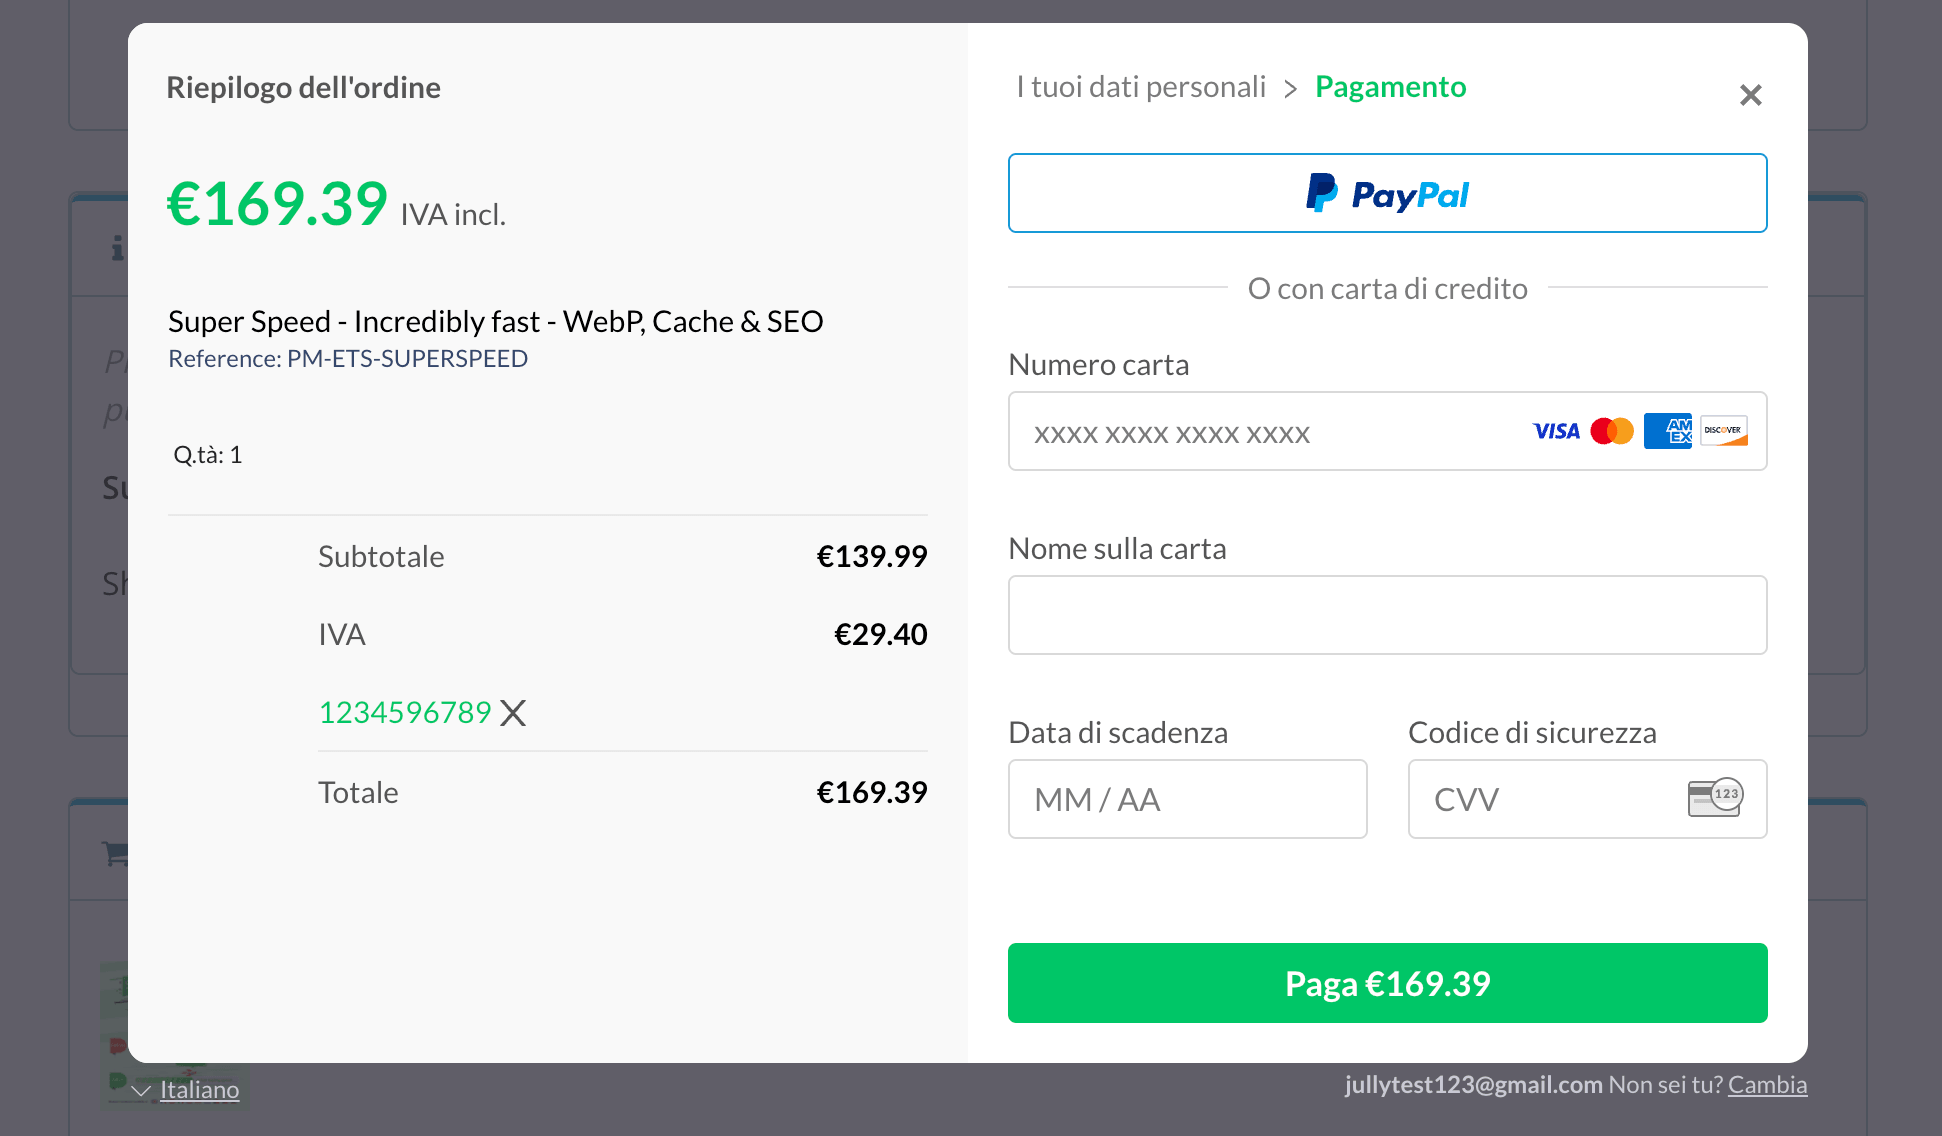Open the Italiano language dropdown

(199, 1090)
